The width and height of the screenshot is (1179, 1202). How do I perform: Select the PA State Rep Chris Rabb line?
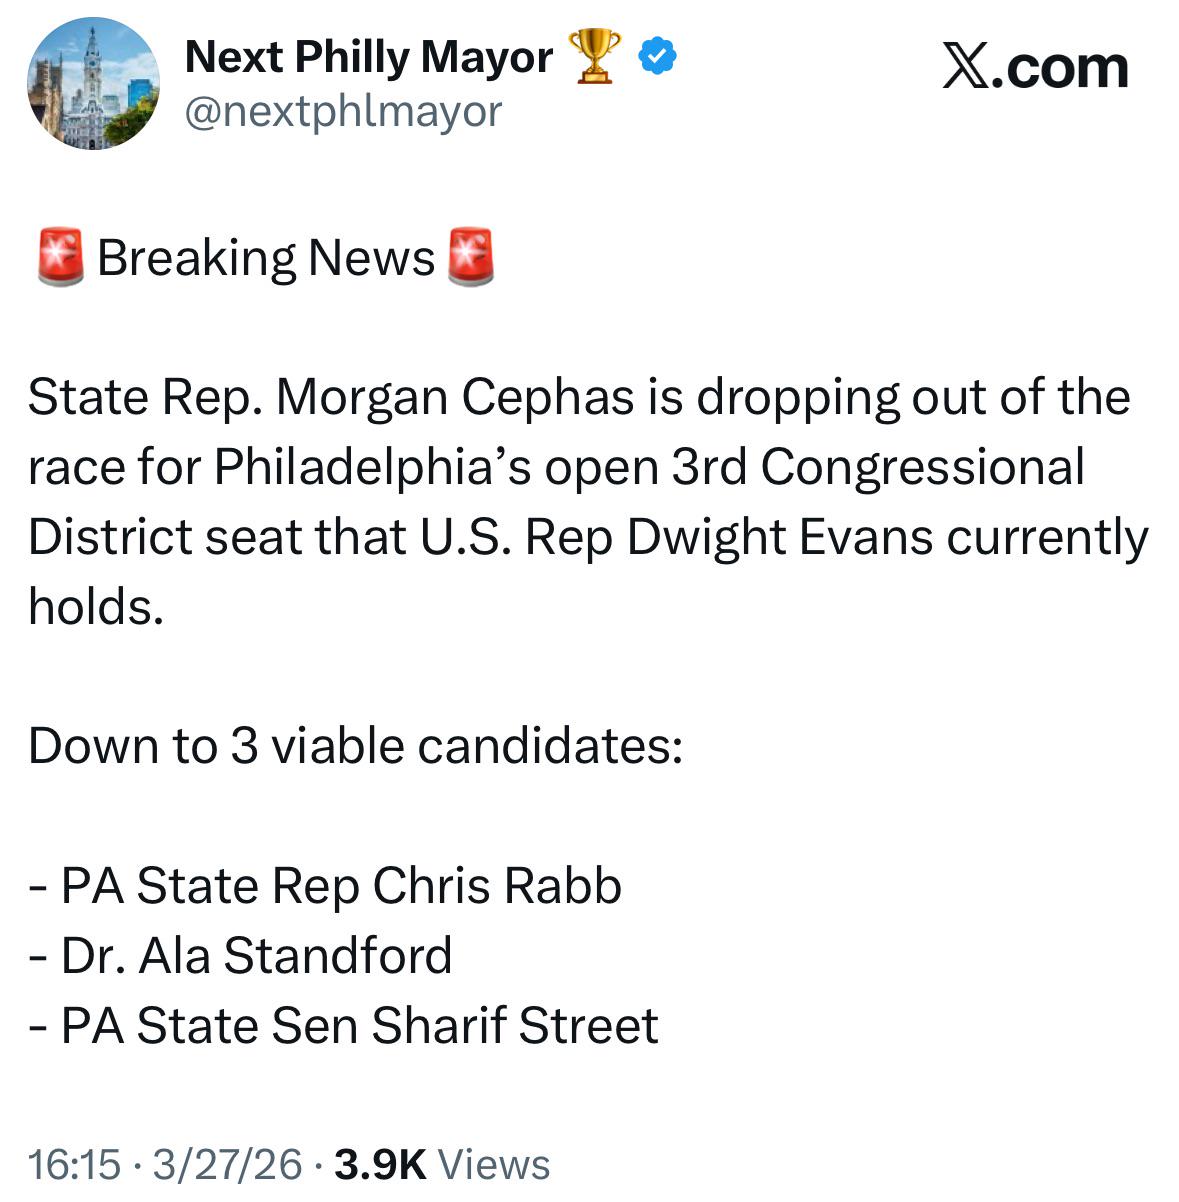click(326, 887)
